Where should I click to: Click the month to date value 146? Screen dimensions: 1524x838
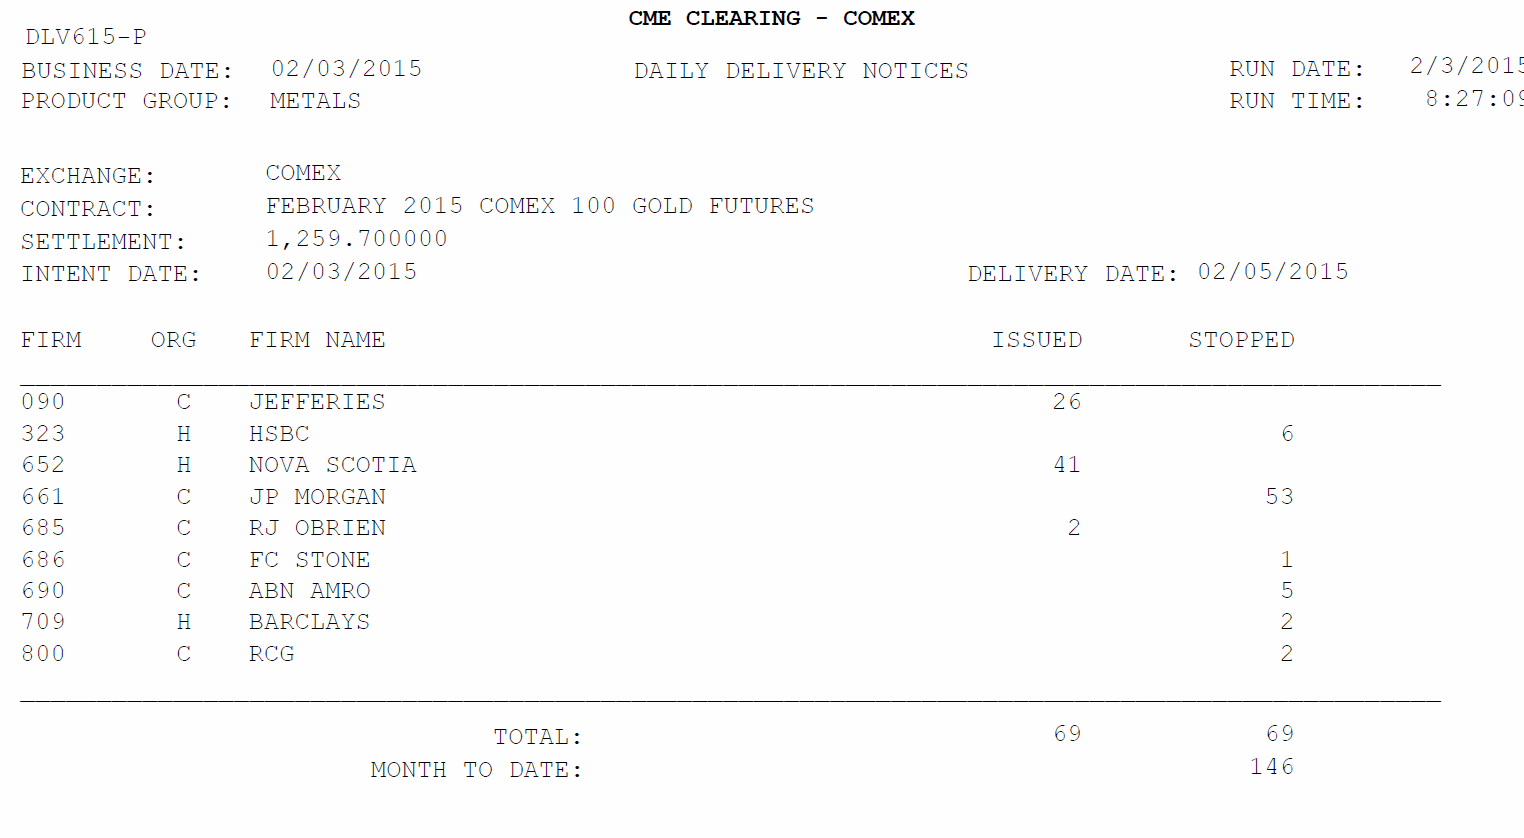click(x=1271, y=767)
